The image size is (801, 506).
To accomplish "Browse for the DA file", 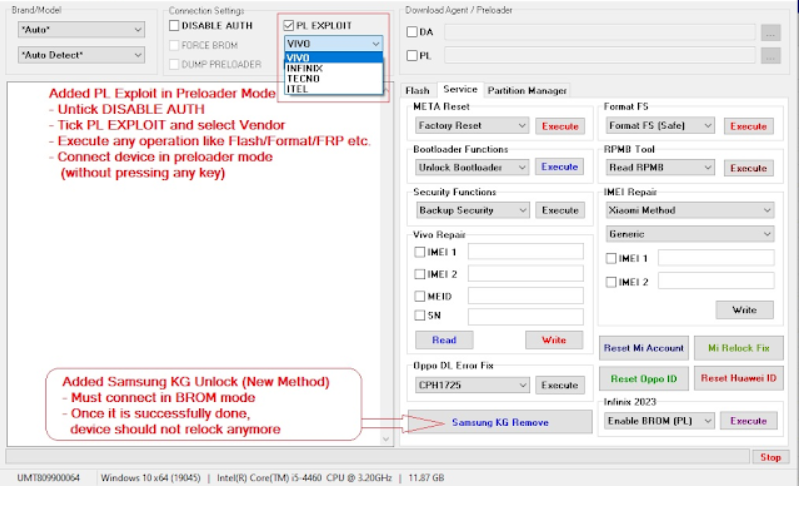I will click(x=770, y=33).
